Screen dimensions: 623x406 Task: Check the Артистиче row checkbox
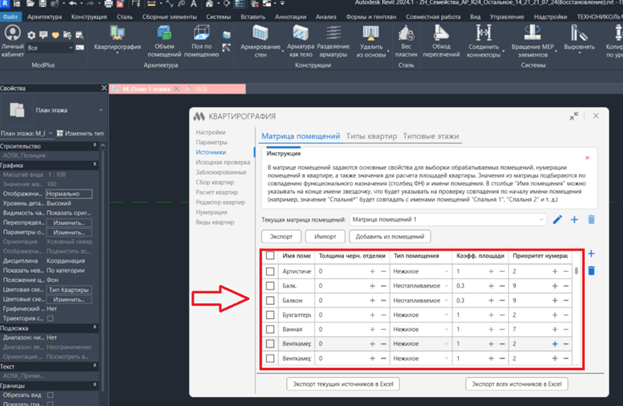[270, 271]
